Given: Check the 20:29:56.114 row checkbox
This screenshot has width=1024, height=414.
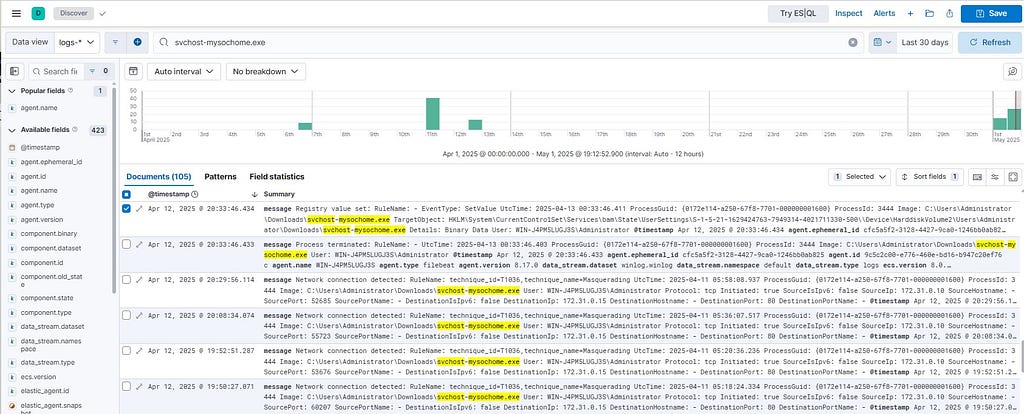Looking at the screenshot, I should (127, 279).
